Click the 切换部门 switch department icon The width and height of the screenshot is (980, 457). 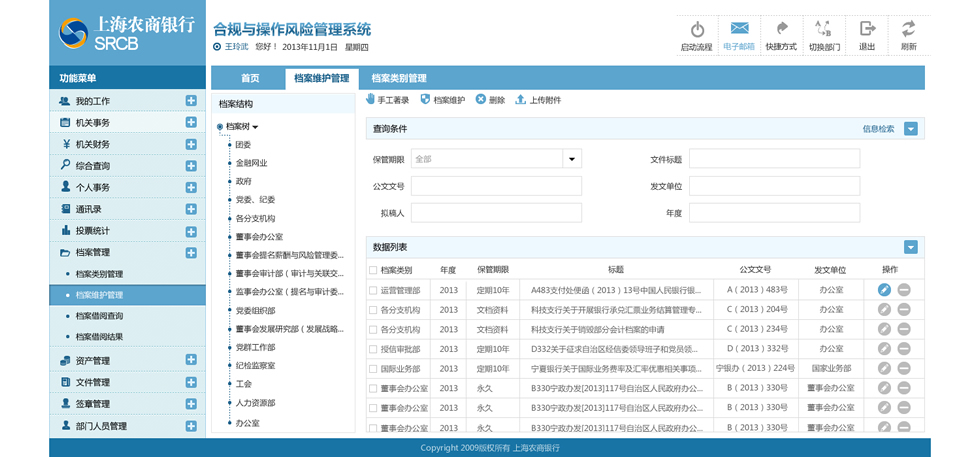coord(824,30)
